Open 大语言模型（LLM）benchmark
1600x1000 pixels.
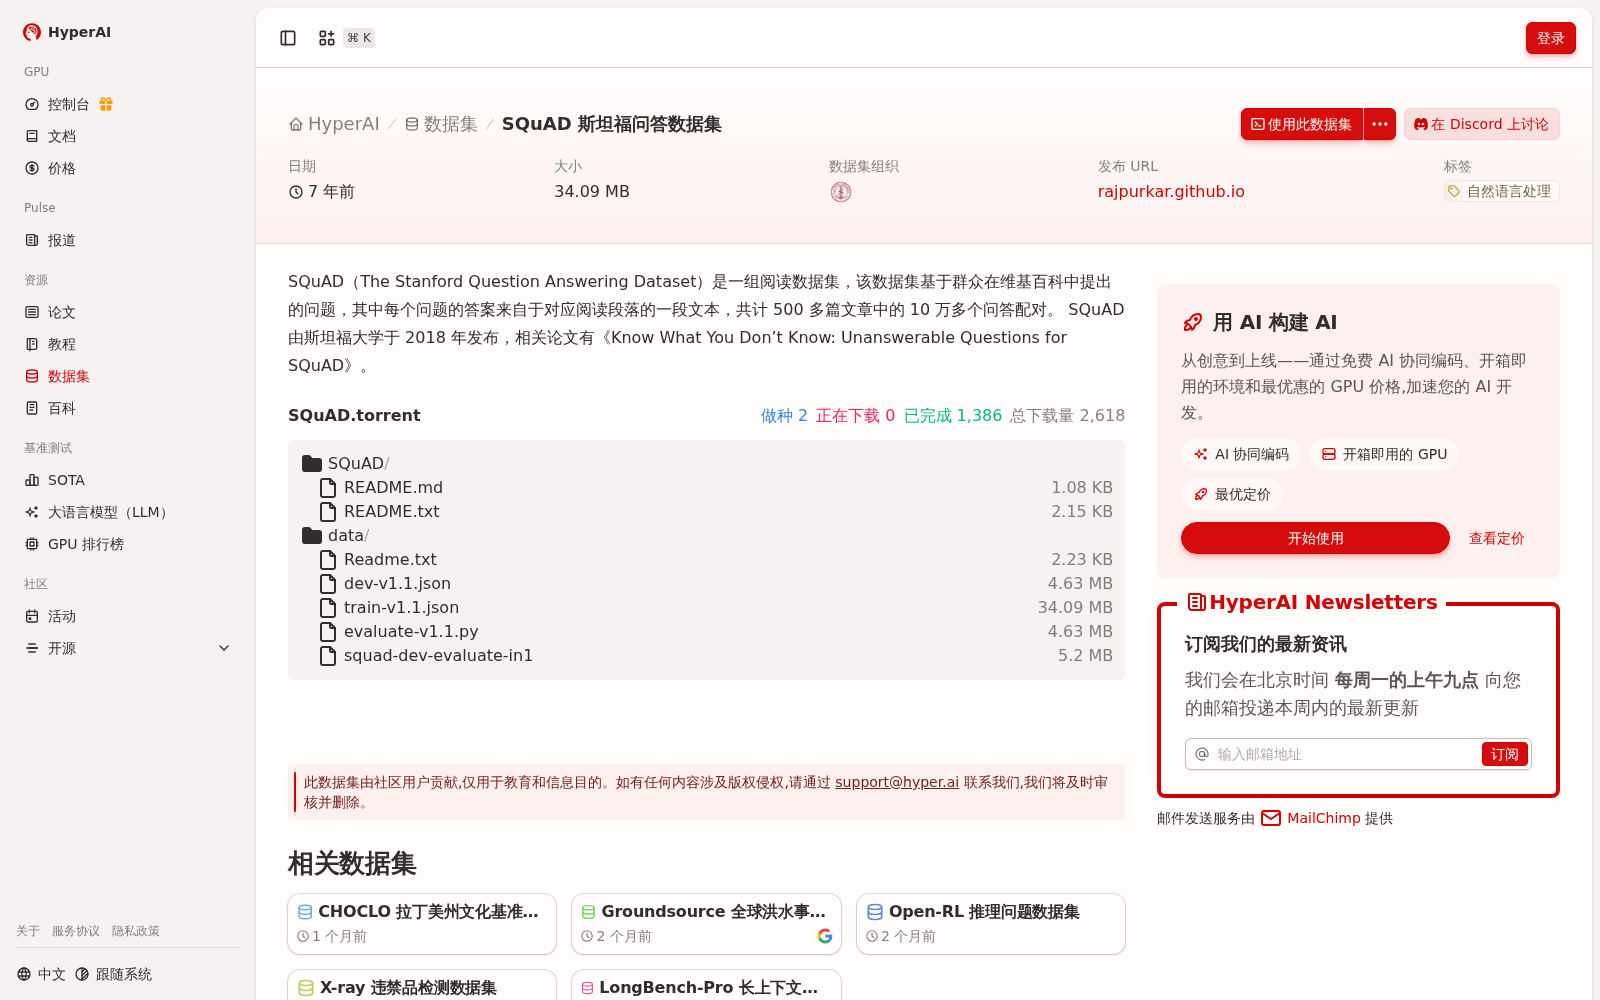(x=110, y=512)
